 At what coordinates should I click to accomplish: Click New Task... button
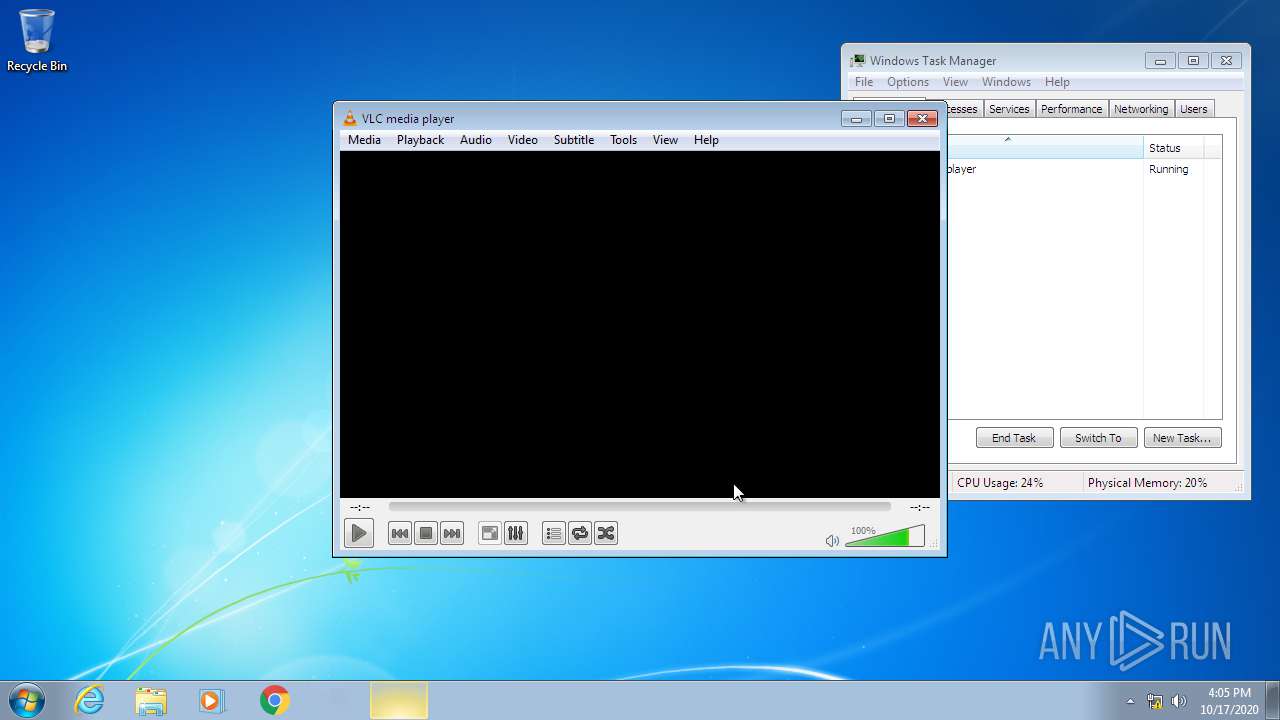[x=1182, y=438]
